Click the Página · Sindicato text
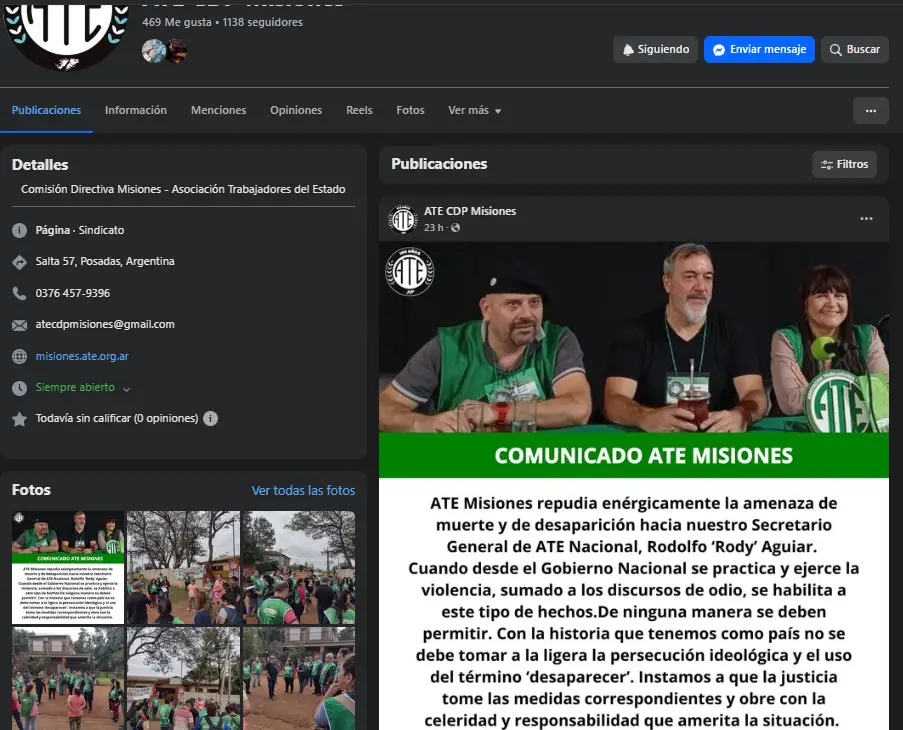 pos(80,230)
